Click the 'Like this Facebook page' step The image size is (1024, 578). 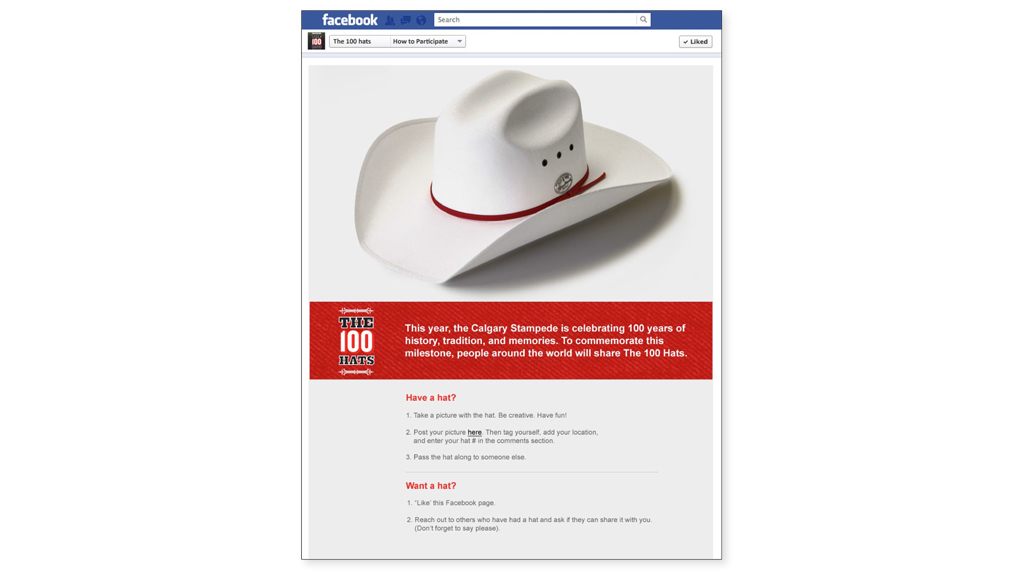click(451, 503)
